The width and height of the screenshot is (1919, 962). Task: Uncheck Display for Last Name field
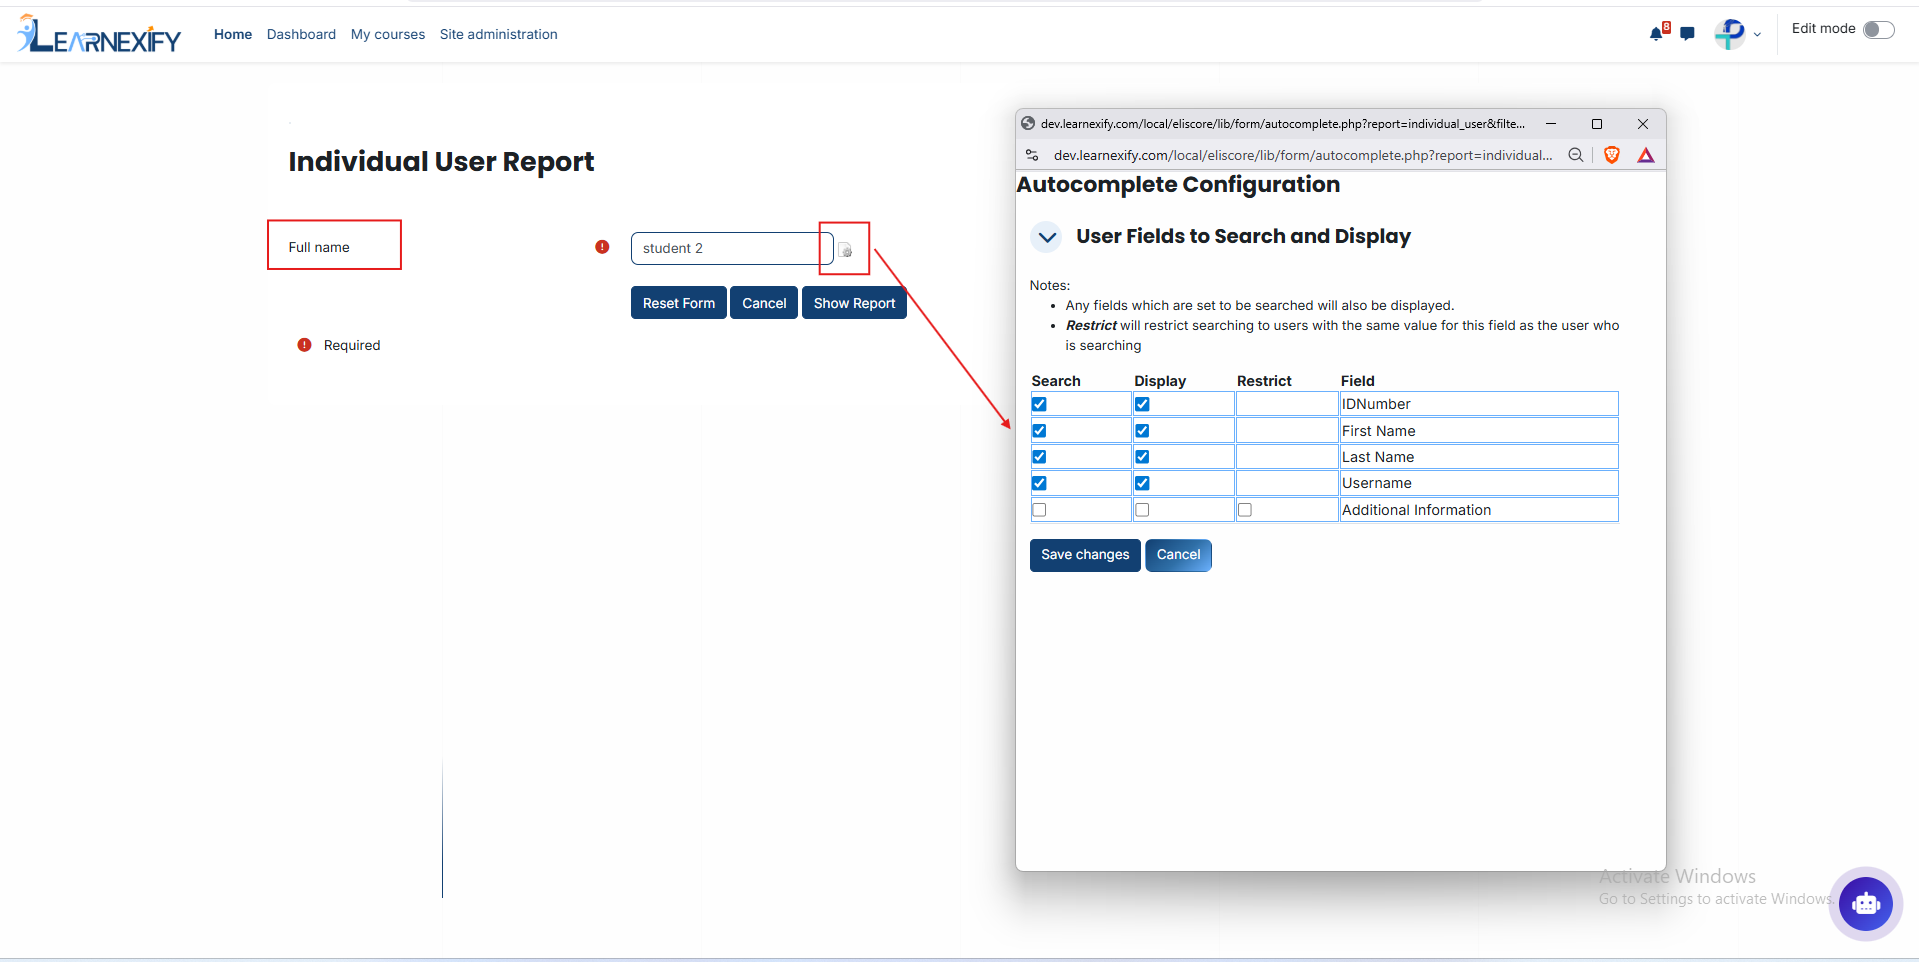[1142, 457]
